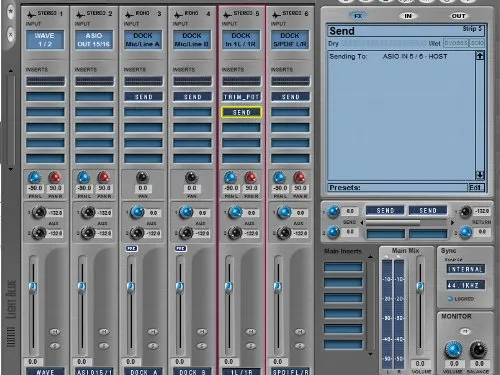Click the Aux 1 return knob
Screen dimensions: 500x375
466,211
